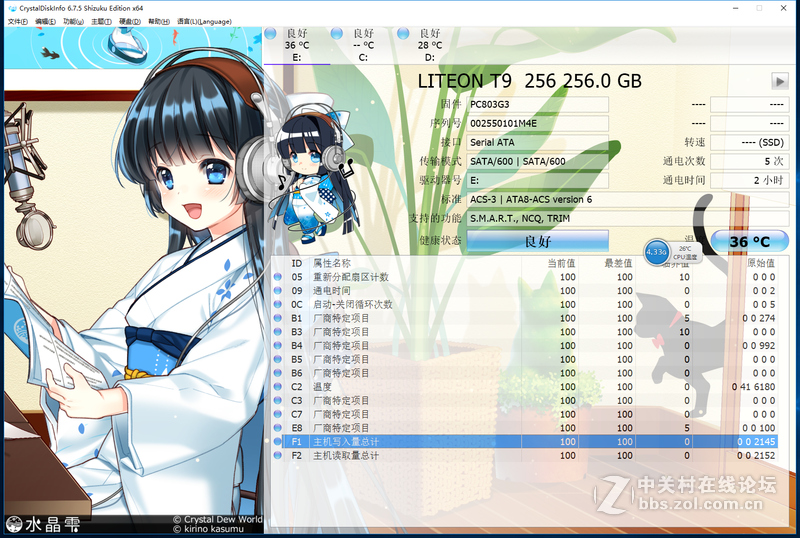Click the drive letter field E:
800x538 pixels.
(538, 180)
